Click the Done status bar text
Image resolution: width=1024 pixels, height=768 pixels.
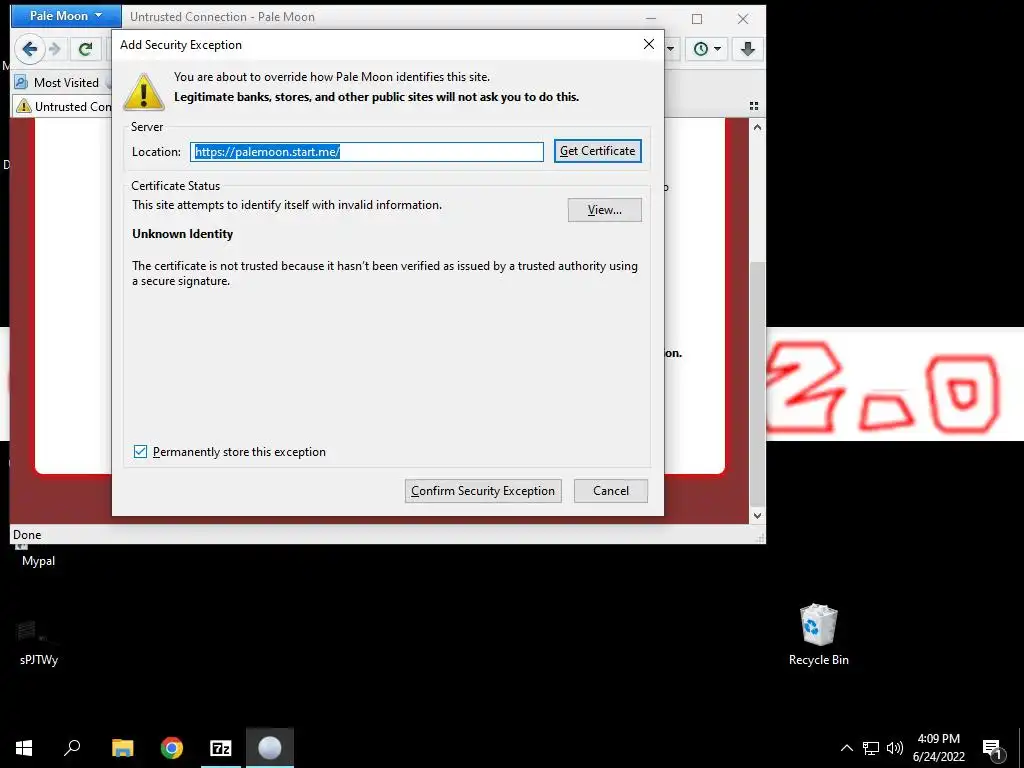coord(27,534)
